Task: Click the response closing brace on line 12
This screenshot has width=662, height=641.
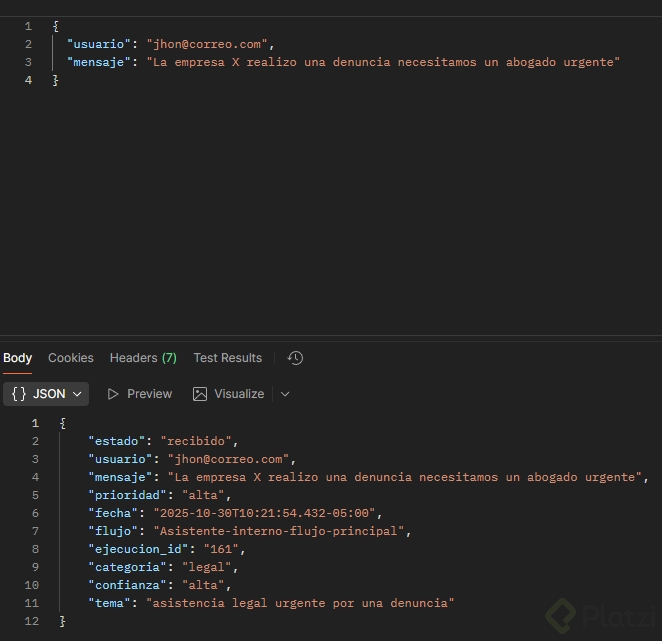Action: [x=62, y=621]
